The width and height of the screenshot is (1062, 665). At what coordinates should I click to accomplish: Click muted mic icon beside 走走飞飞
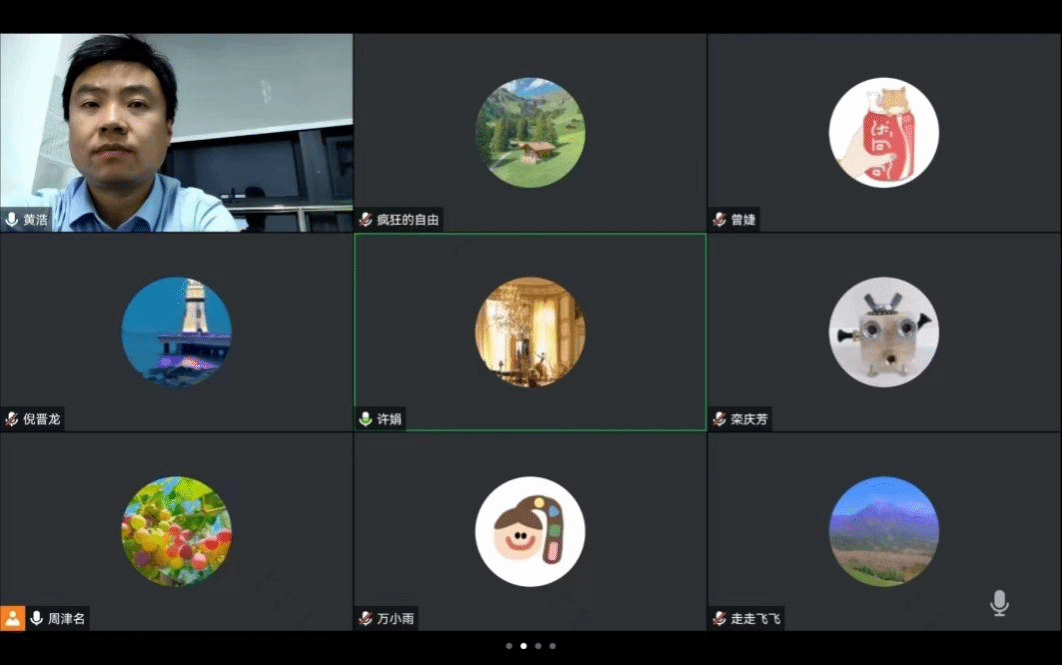[719, 618]
